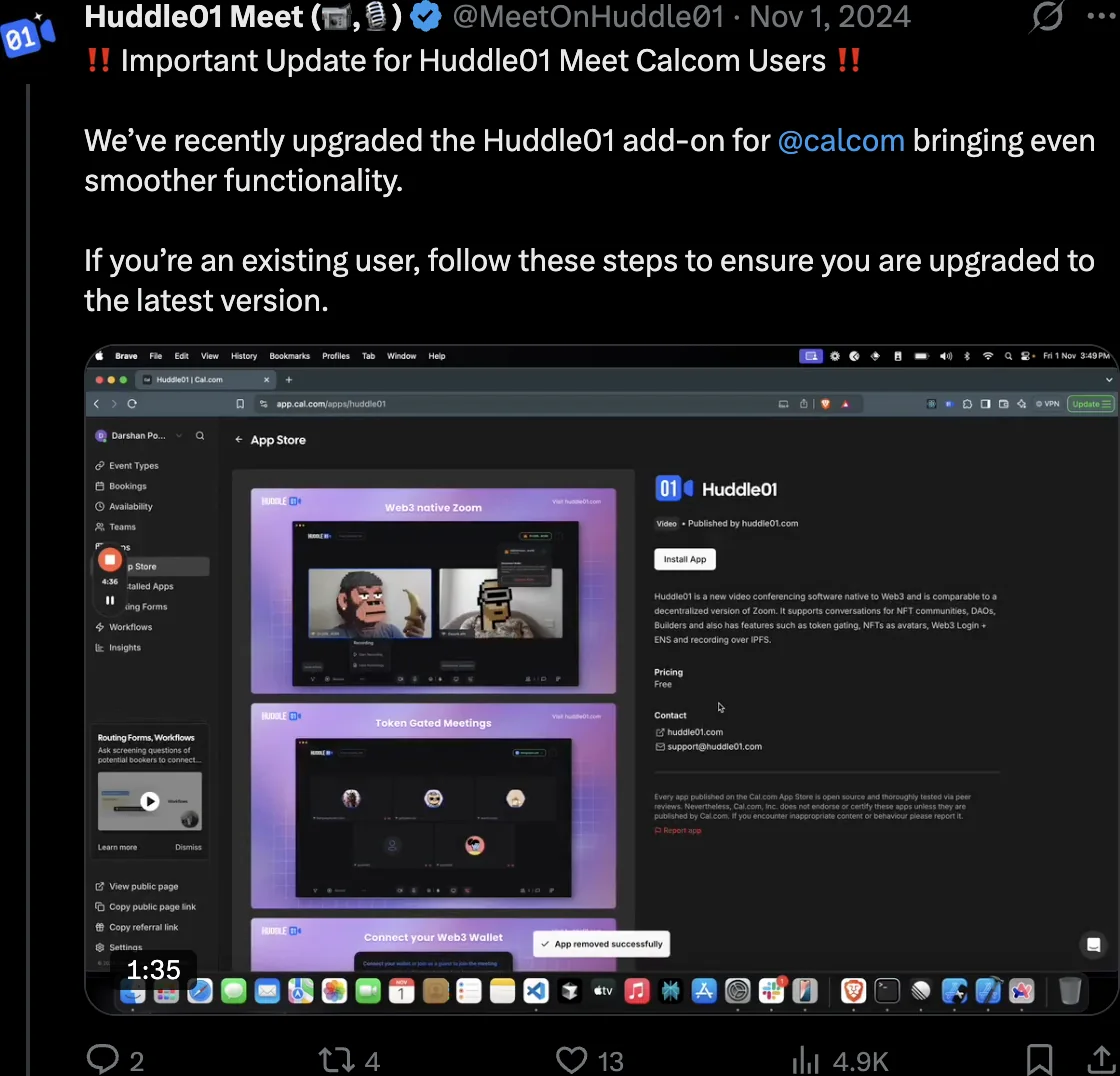Share the tweet via share icon
The image size is (1120, 1076).
point(1101,1060)
